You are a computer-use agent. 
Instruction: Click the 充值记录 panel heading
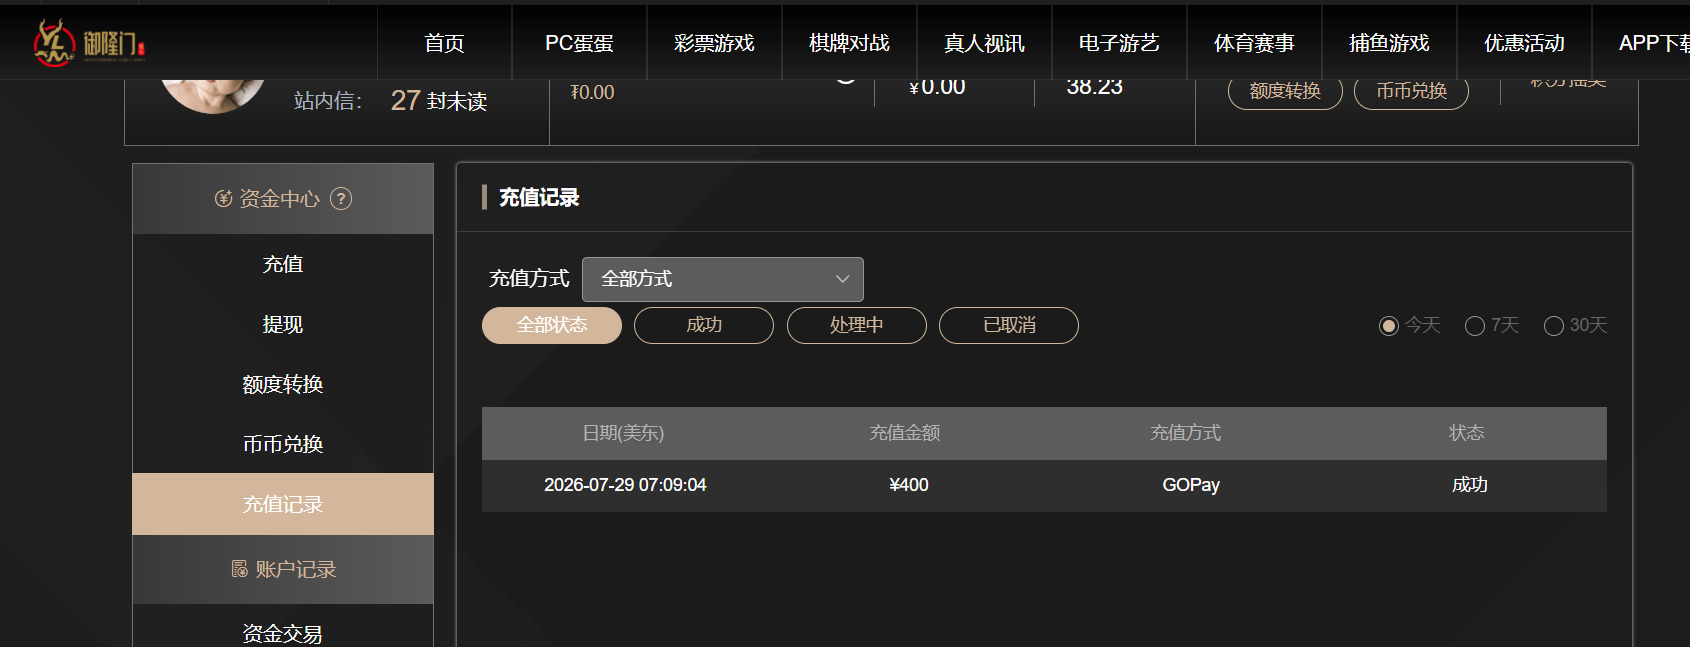(539, 198)
